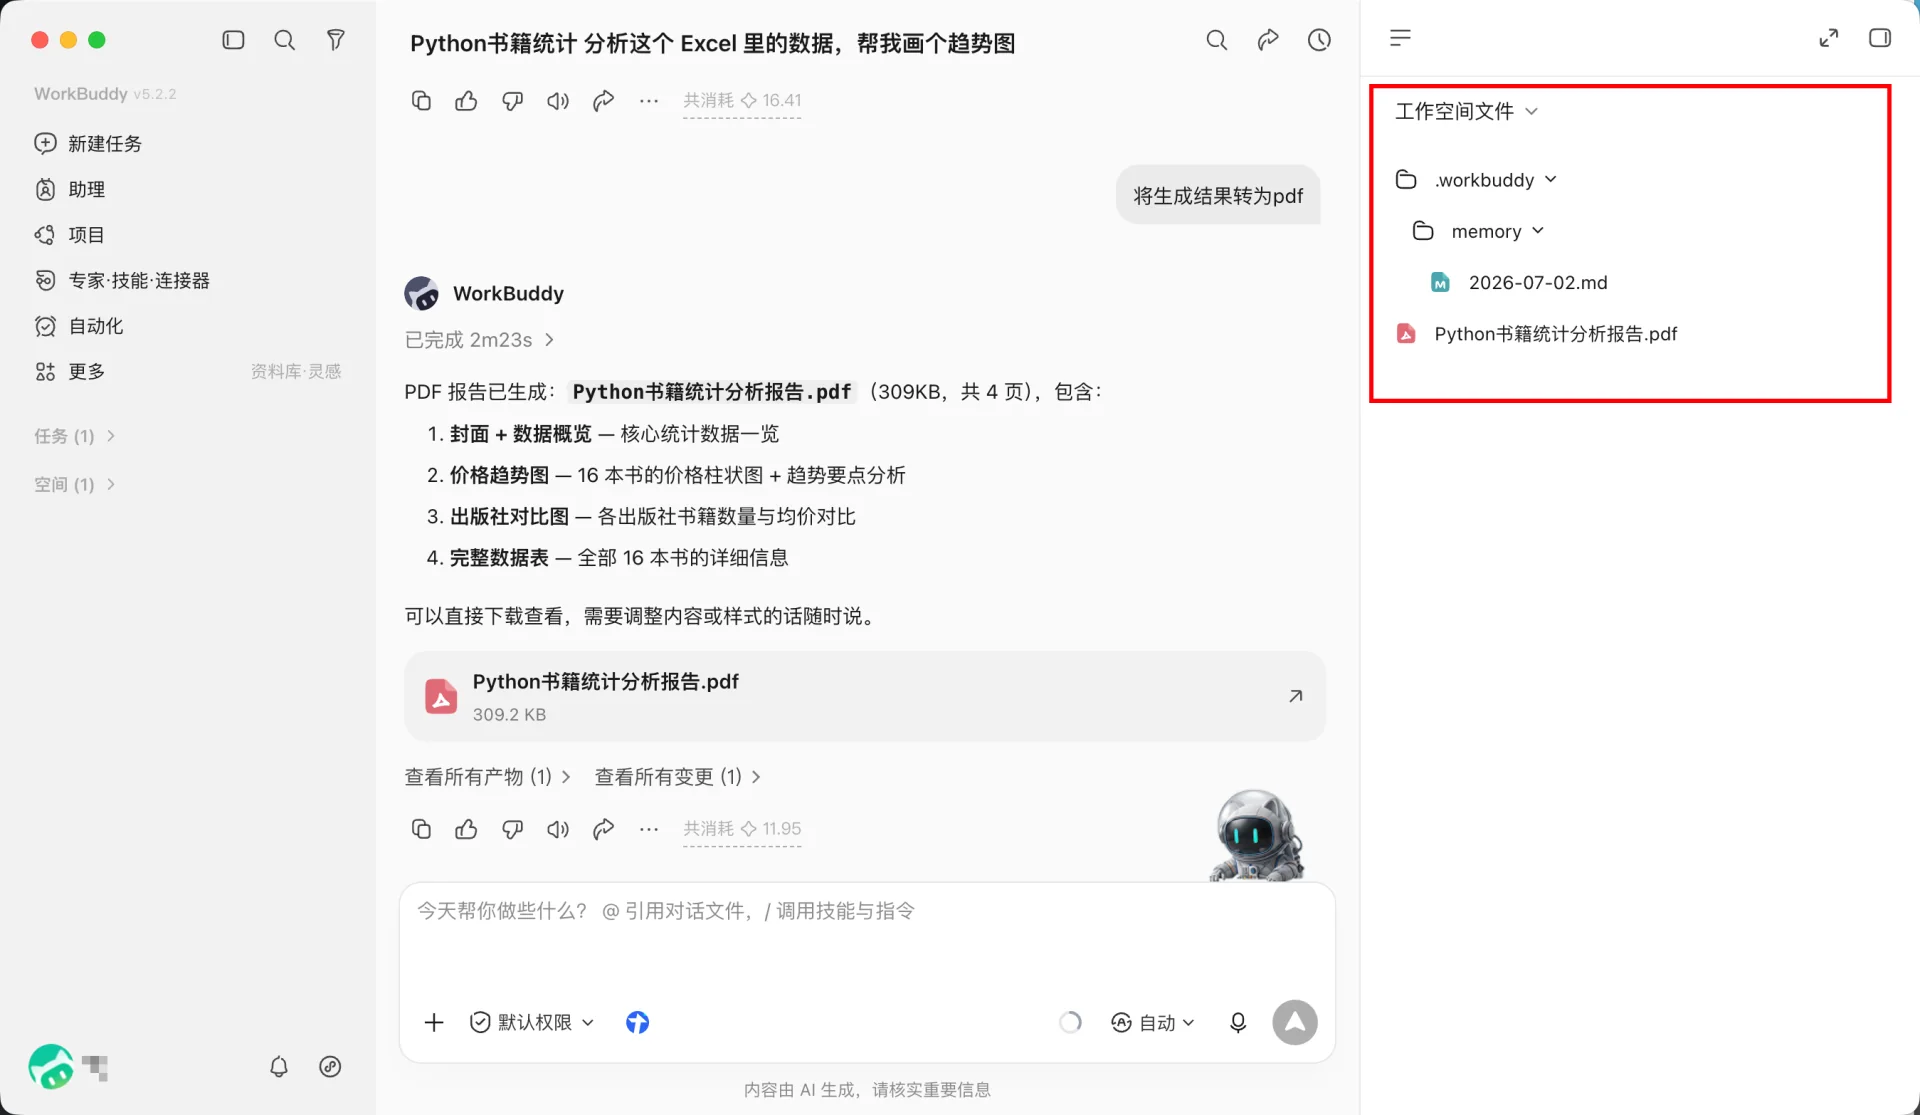Screen dimensions: 1920x1115
Task: Click the blue accessibility icon in input bar
Action: pyautogui.click(x=637, y=1022)
